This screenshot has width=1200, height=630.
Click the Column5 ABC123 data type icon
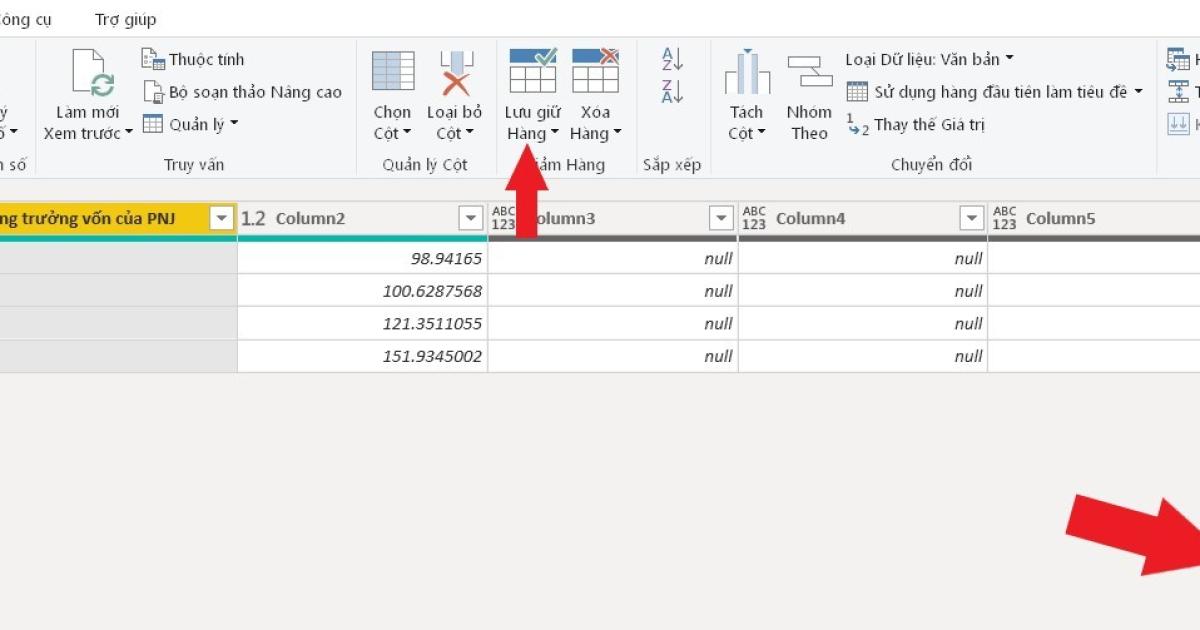(x=1004, y=218)
